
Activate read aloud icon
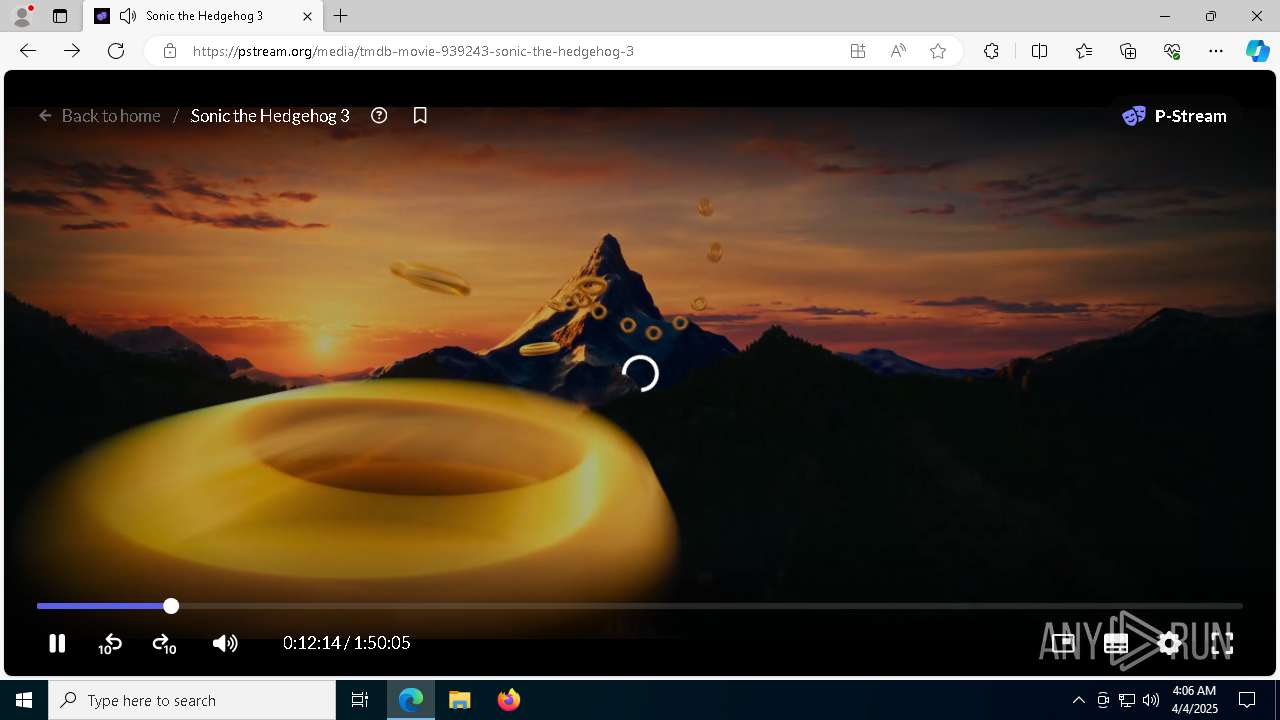[898, 51]
